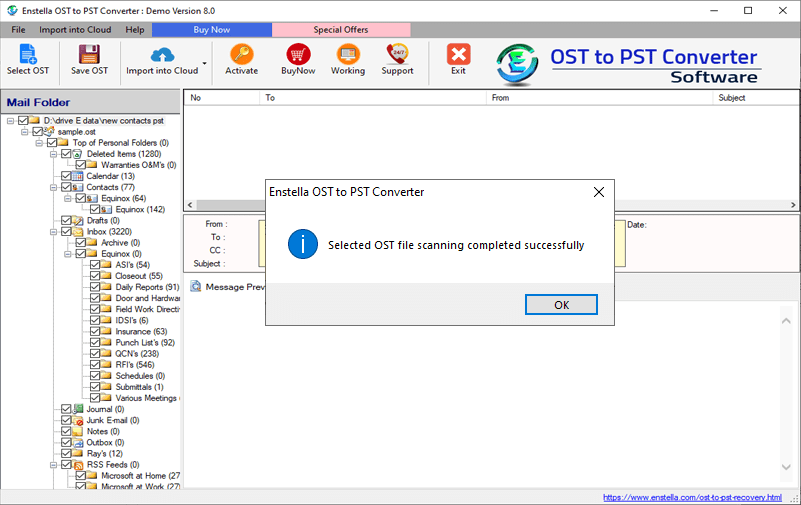Click the Import into Cloud icon

click(161, 54)
